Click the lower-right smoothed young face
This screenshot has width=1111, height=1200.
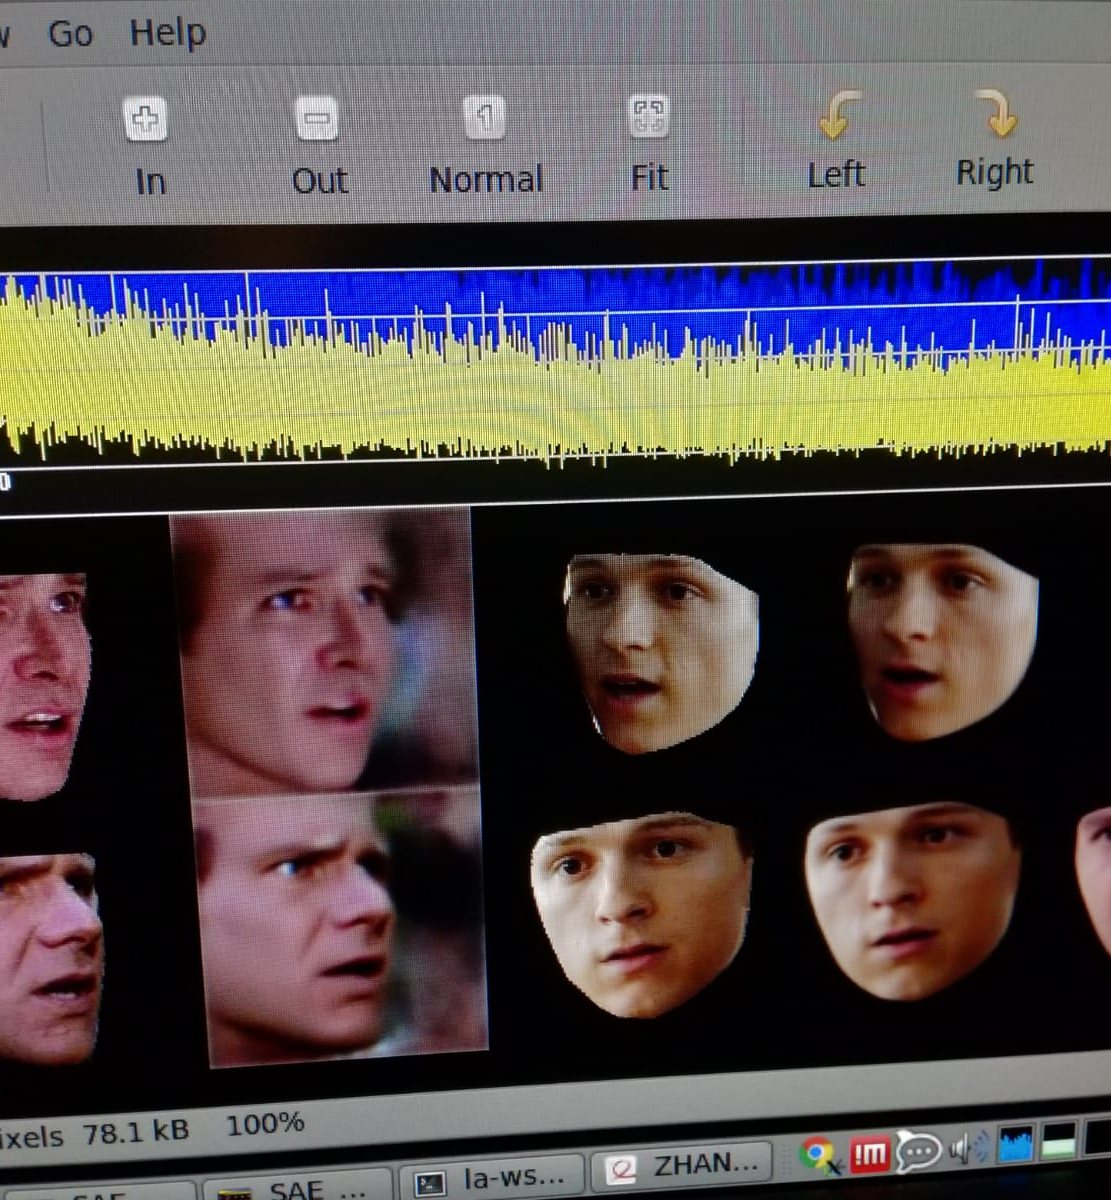pos(912,900)
